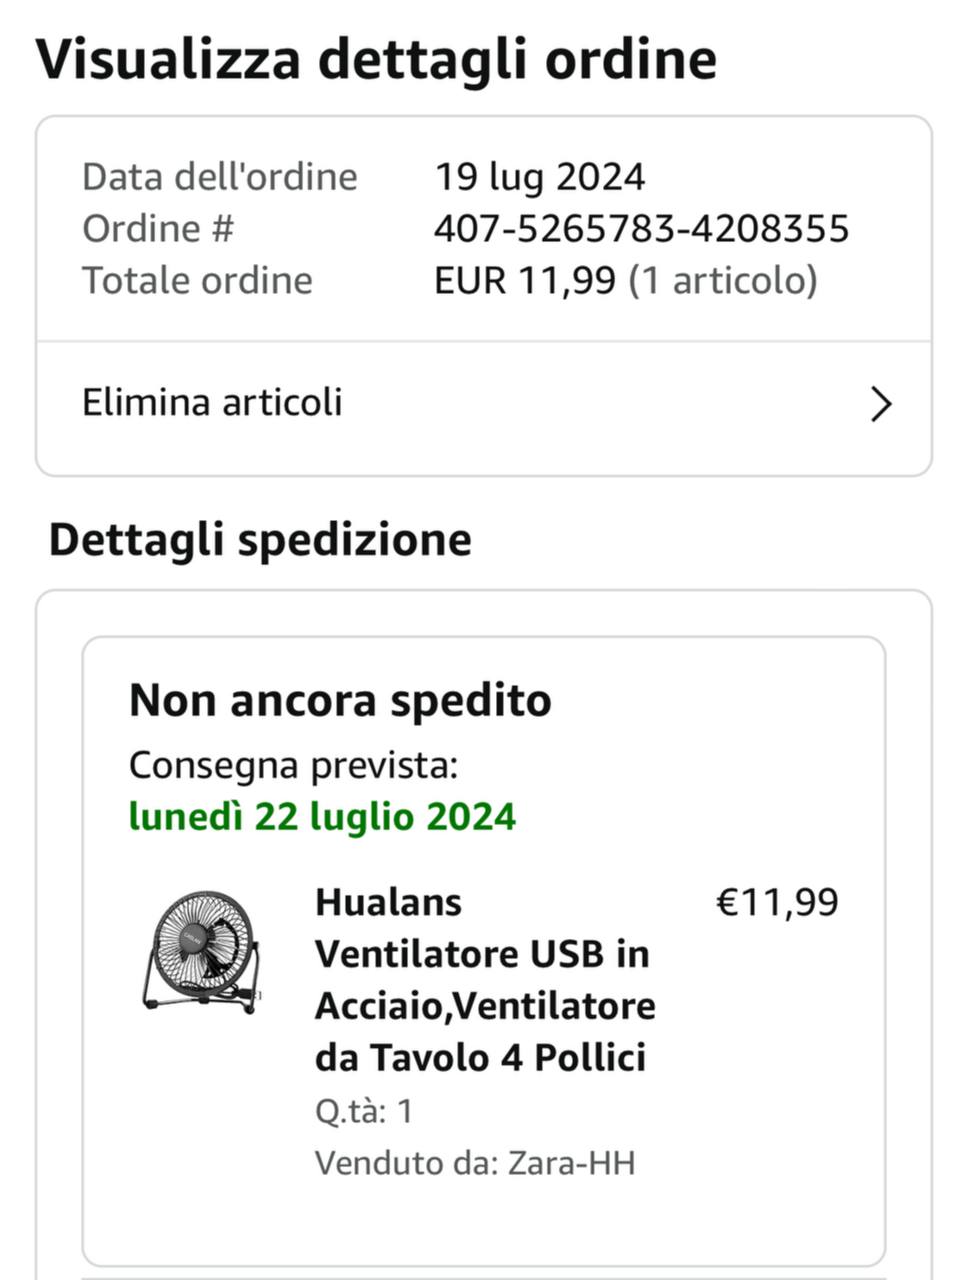Click the Totale ordine label
Screen dimensions: 968x1280
(197, 281)
